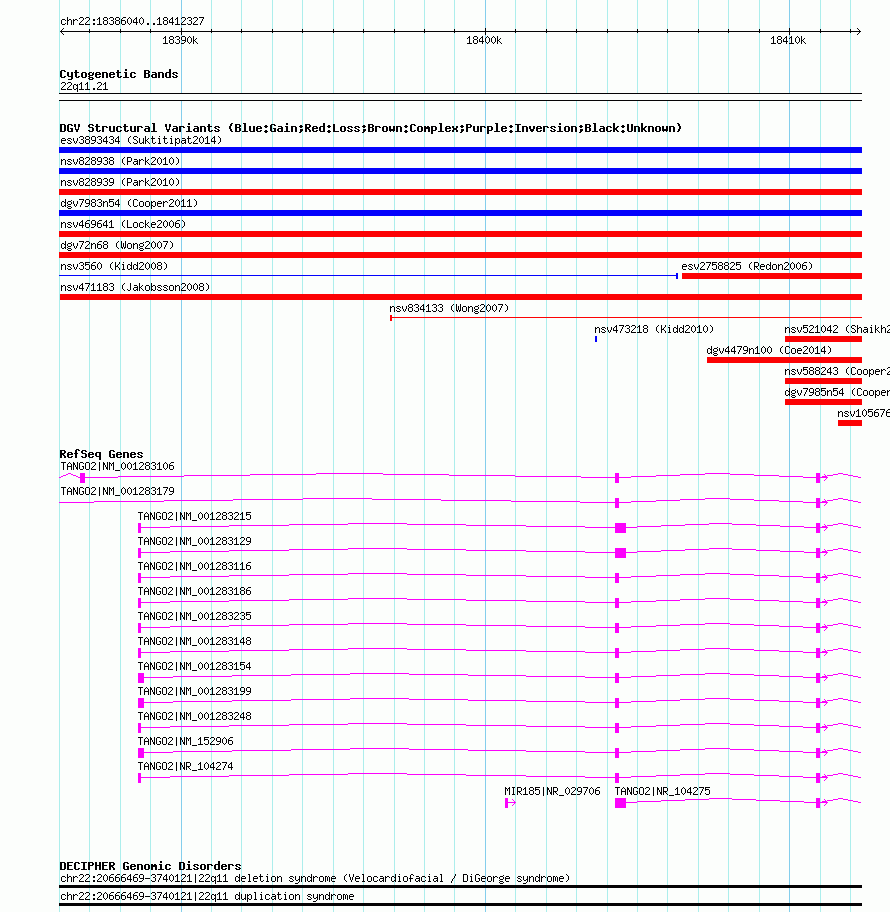This screenshot has height=912, width=890.
Task: Open the 22q11 duplication syndrome entry
Action: [x=207, y=896]
